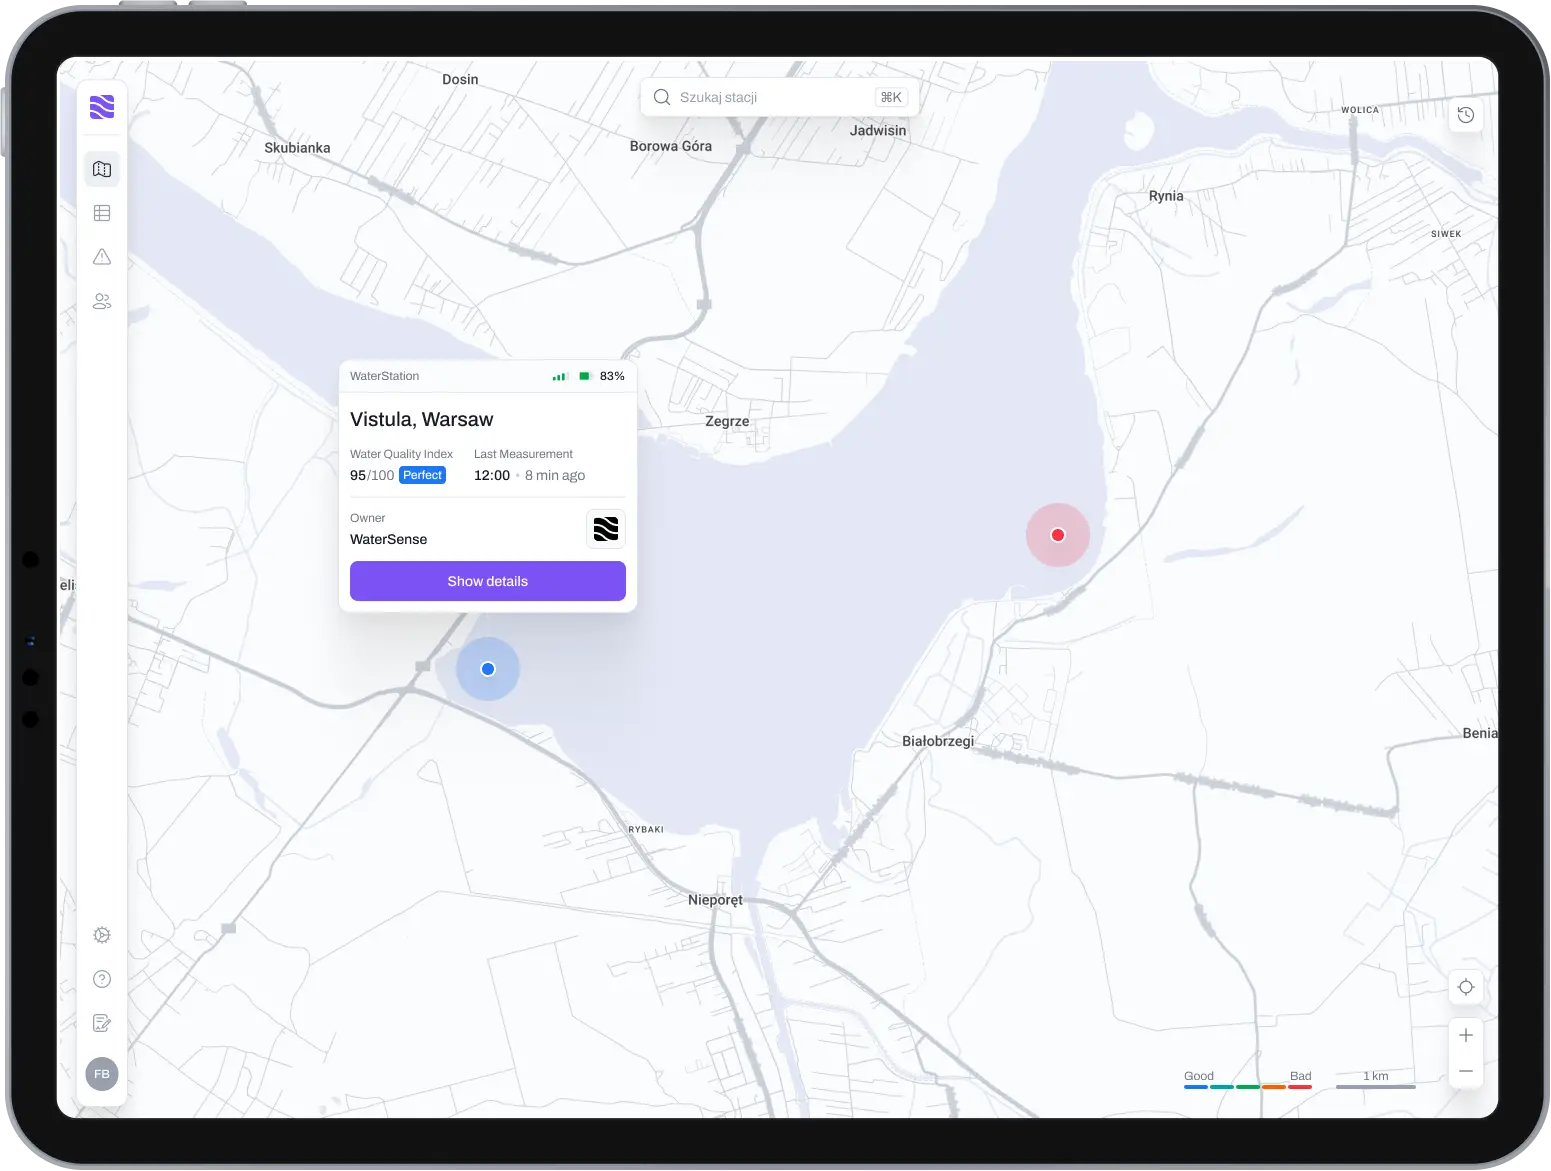Open the history clock icon
1551x1171 pixels.
(1466, 115)
